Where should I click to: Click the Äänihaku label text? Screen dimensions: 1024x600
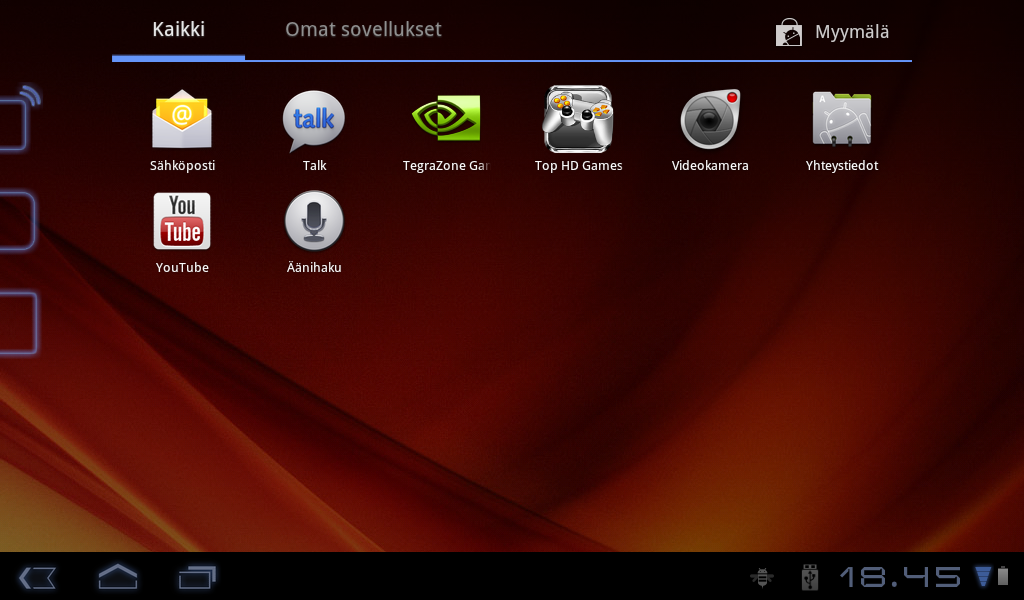[x=314, y=267]
